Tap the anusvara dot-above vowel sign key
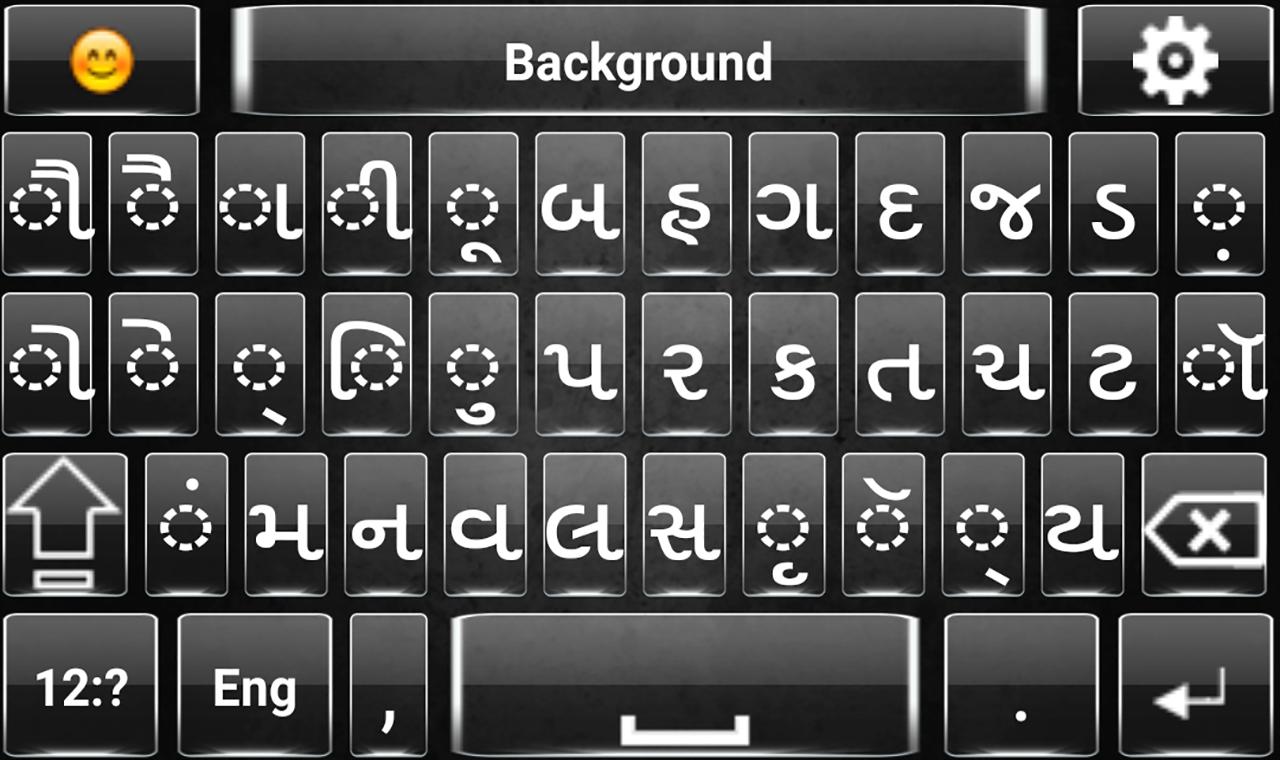Viewport: 1280px width, 760px height. click(186, 525)
